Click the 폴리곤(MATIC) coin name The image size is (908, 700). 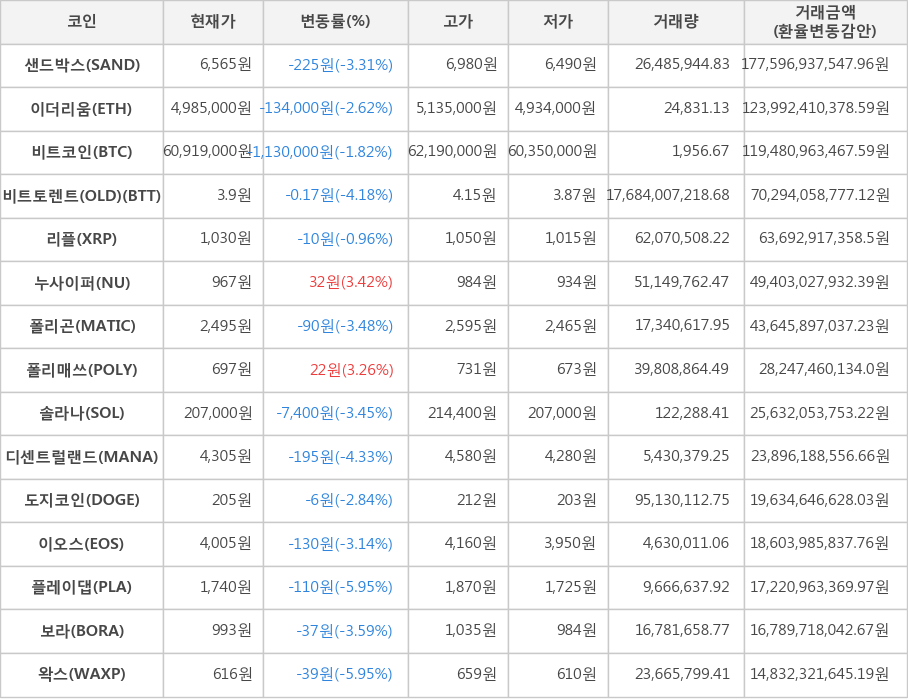point(82,326)
